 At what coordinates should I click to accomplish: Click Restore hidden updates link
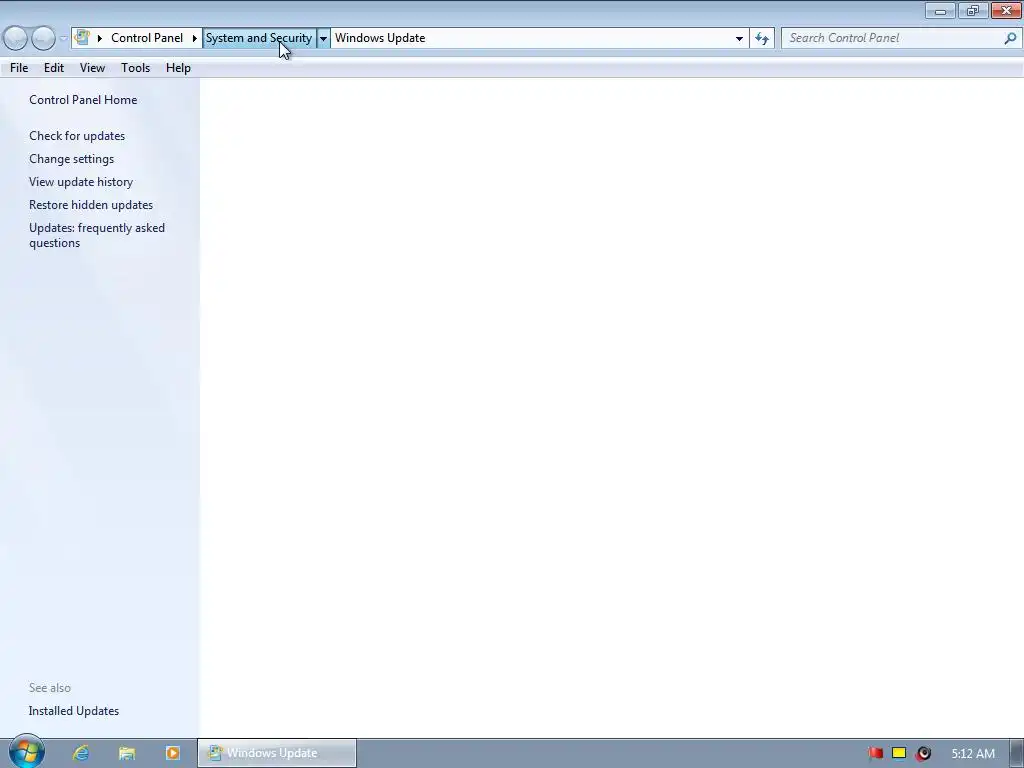coord(91,204)
